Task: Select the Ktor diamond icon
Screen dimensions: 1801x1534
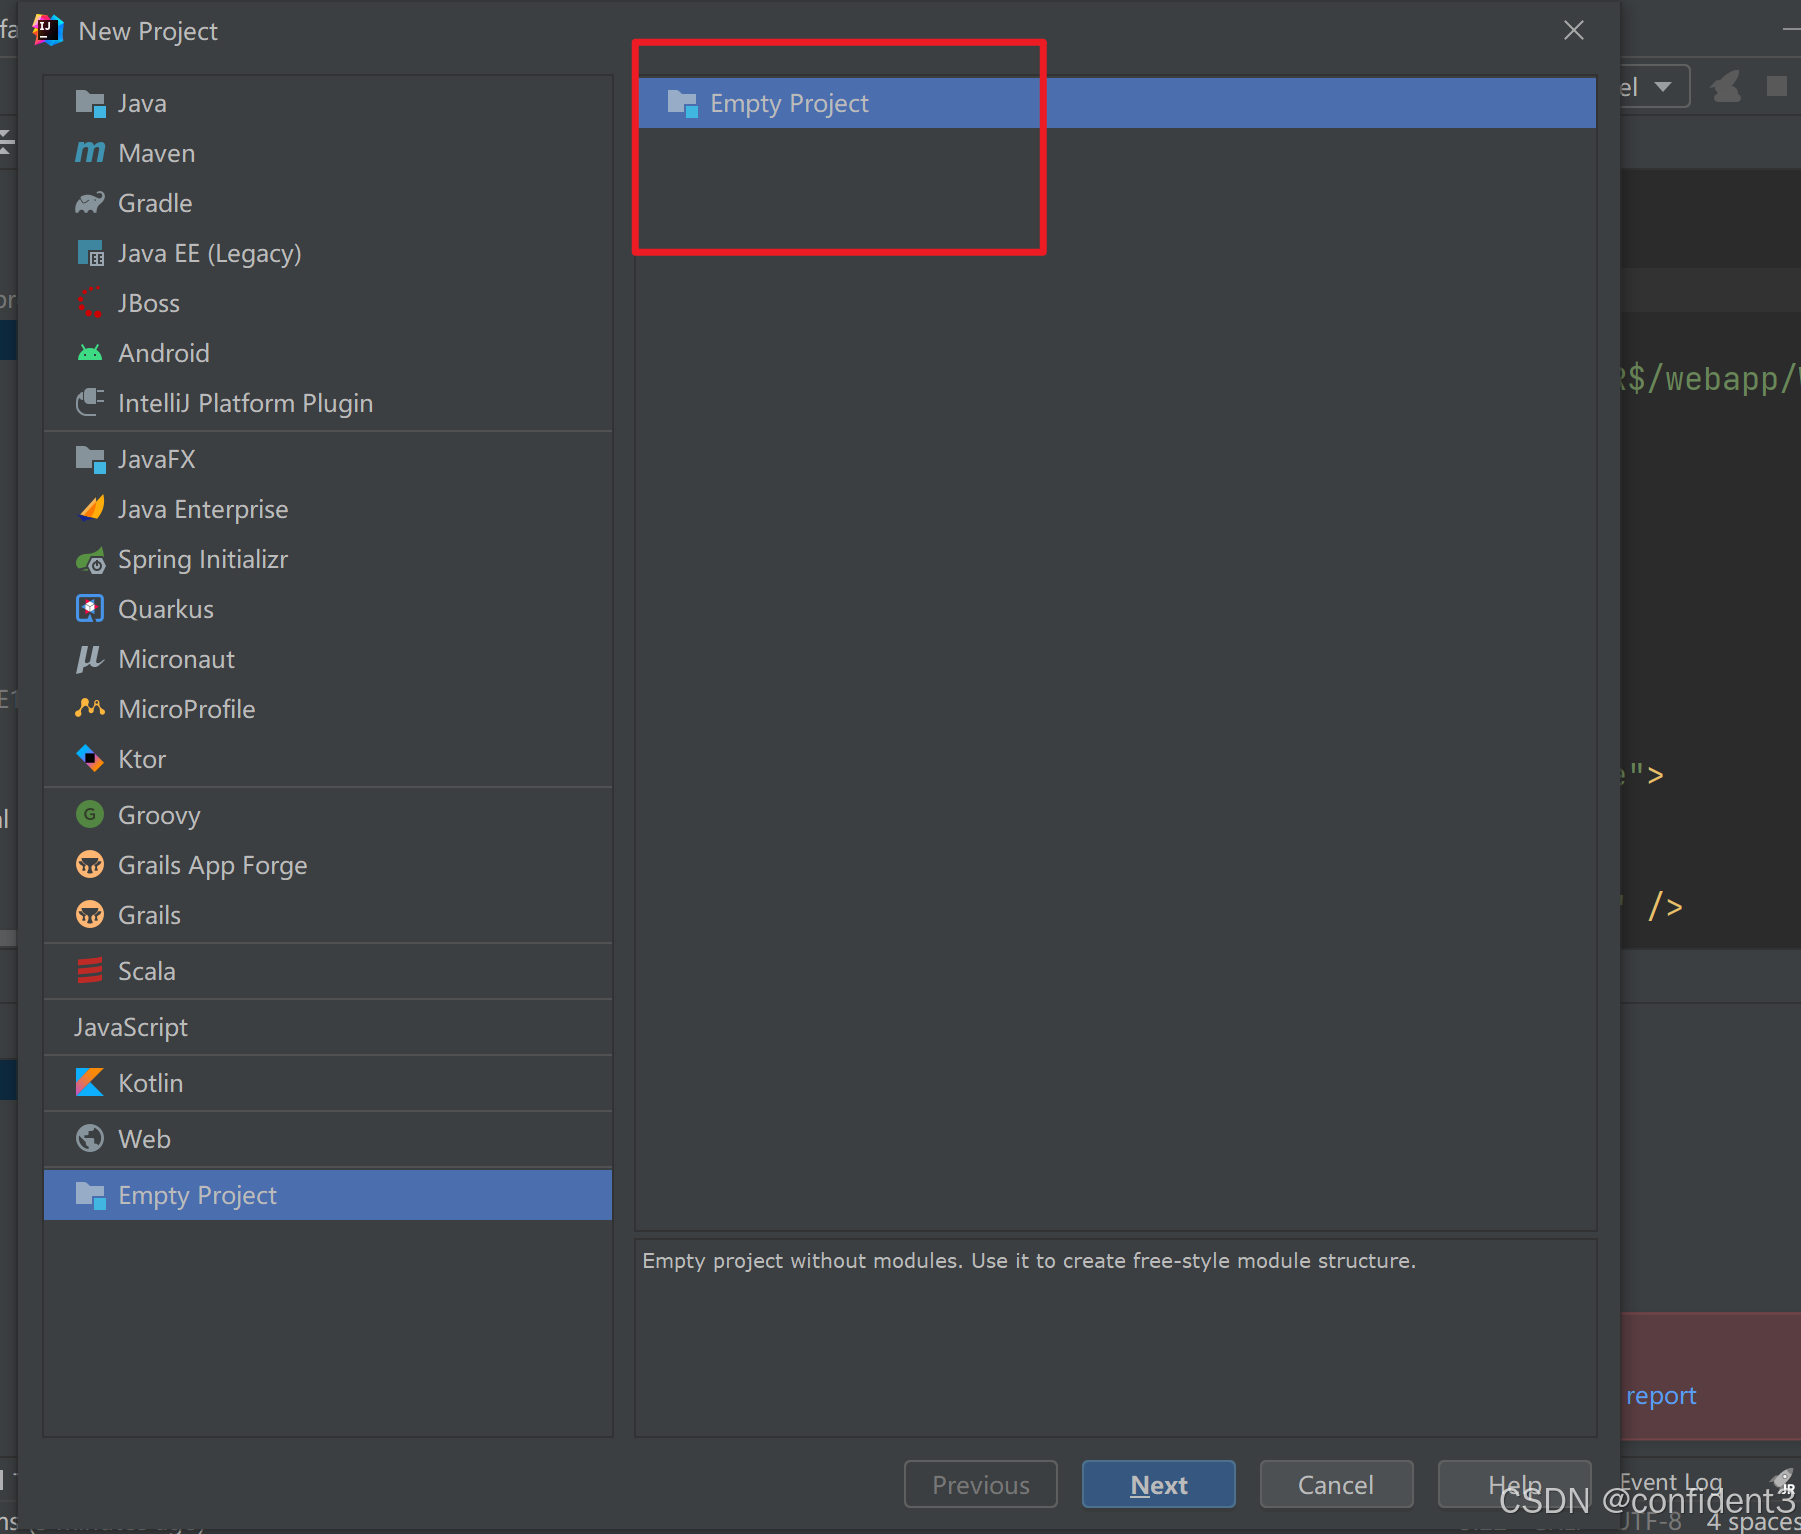Action: pos(90,759)
